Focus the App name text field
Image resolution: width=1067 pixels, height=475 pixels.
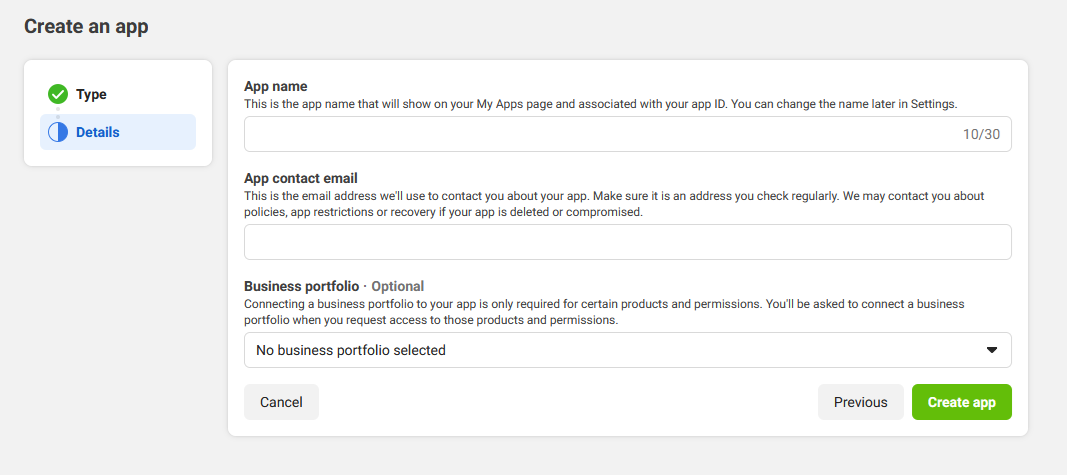click(627, 134)
